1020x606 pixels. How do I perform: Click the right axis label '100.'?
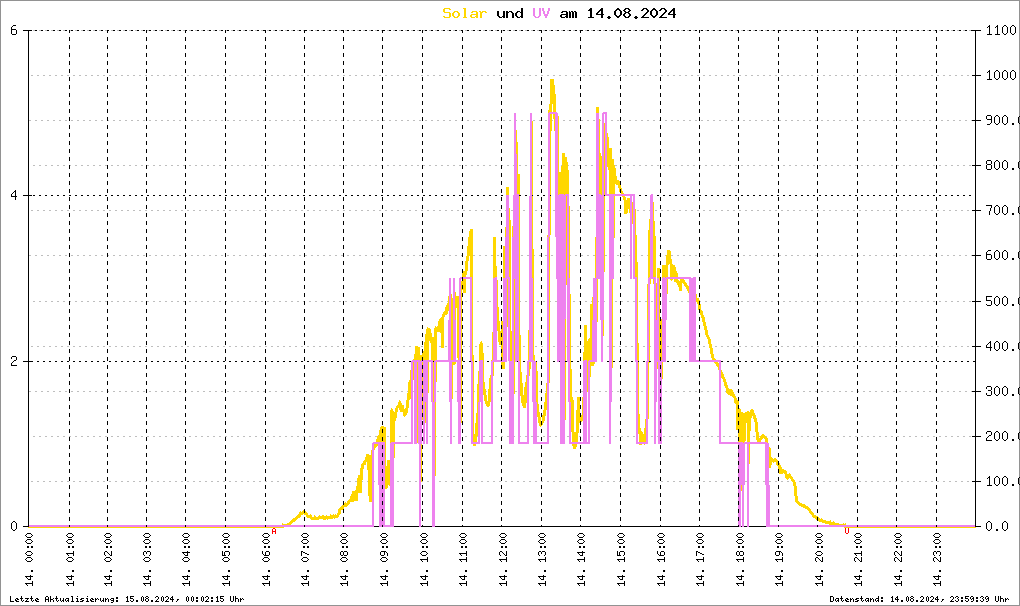(1002, 481)
